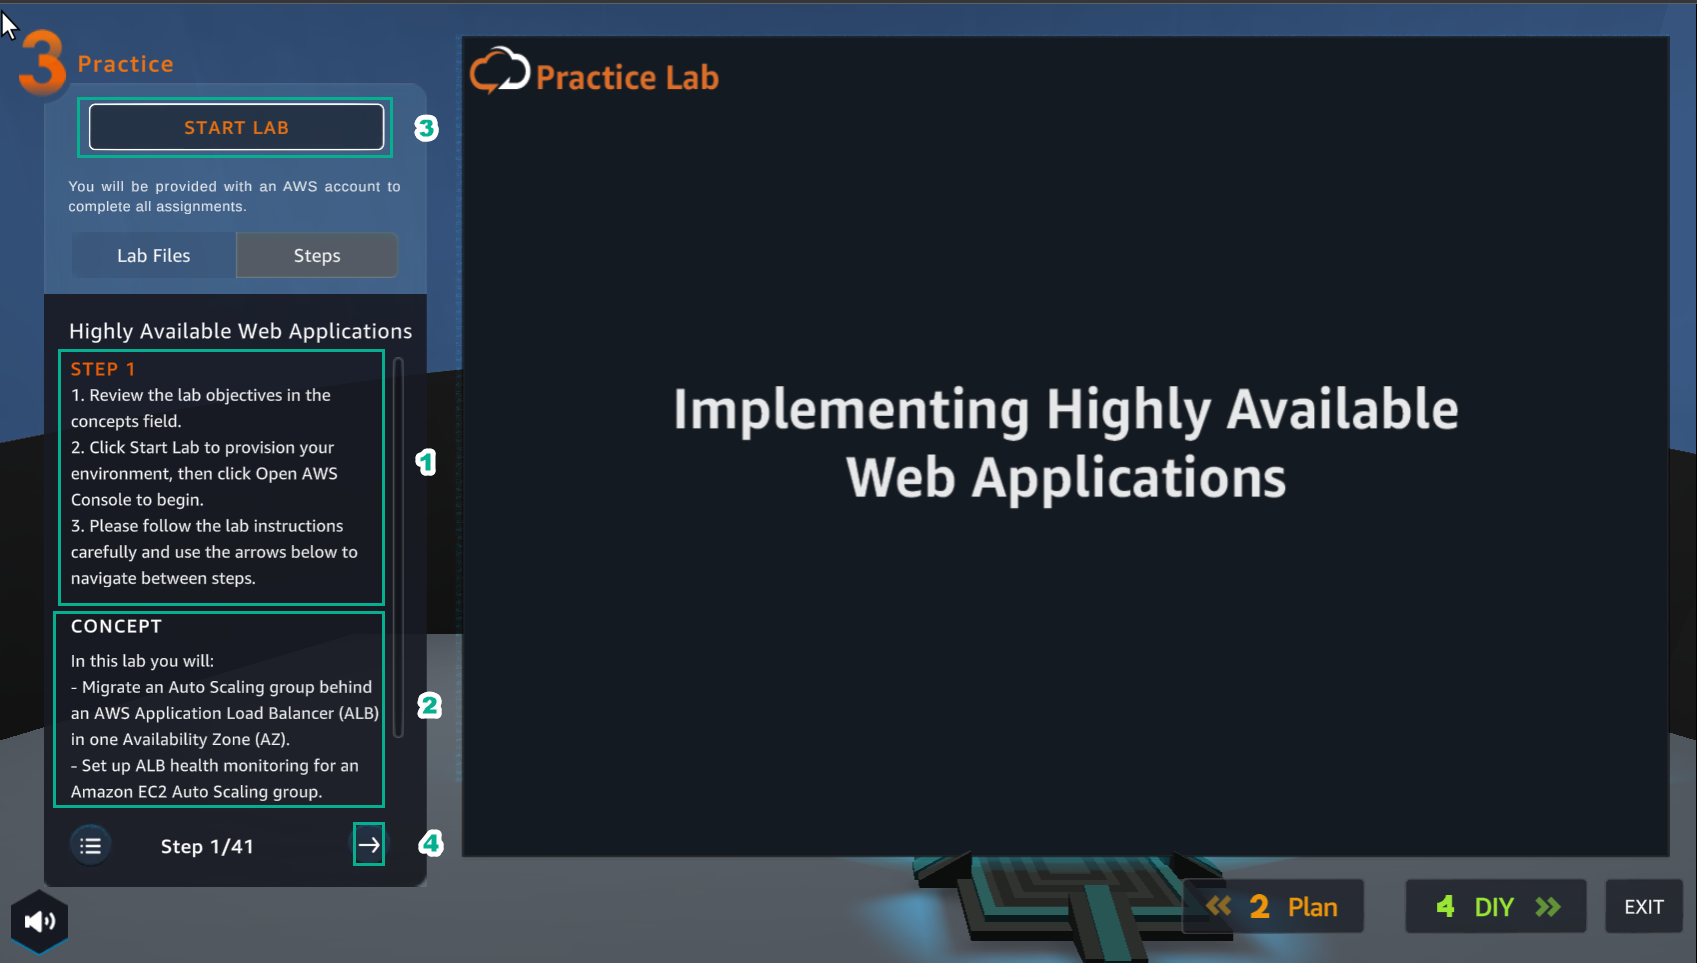Click the 'Practice Lab' header text
1697x963 pixels.
coord(627,77)
